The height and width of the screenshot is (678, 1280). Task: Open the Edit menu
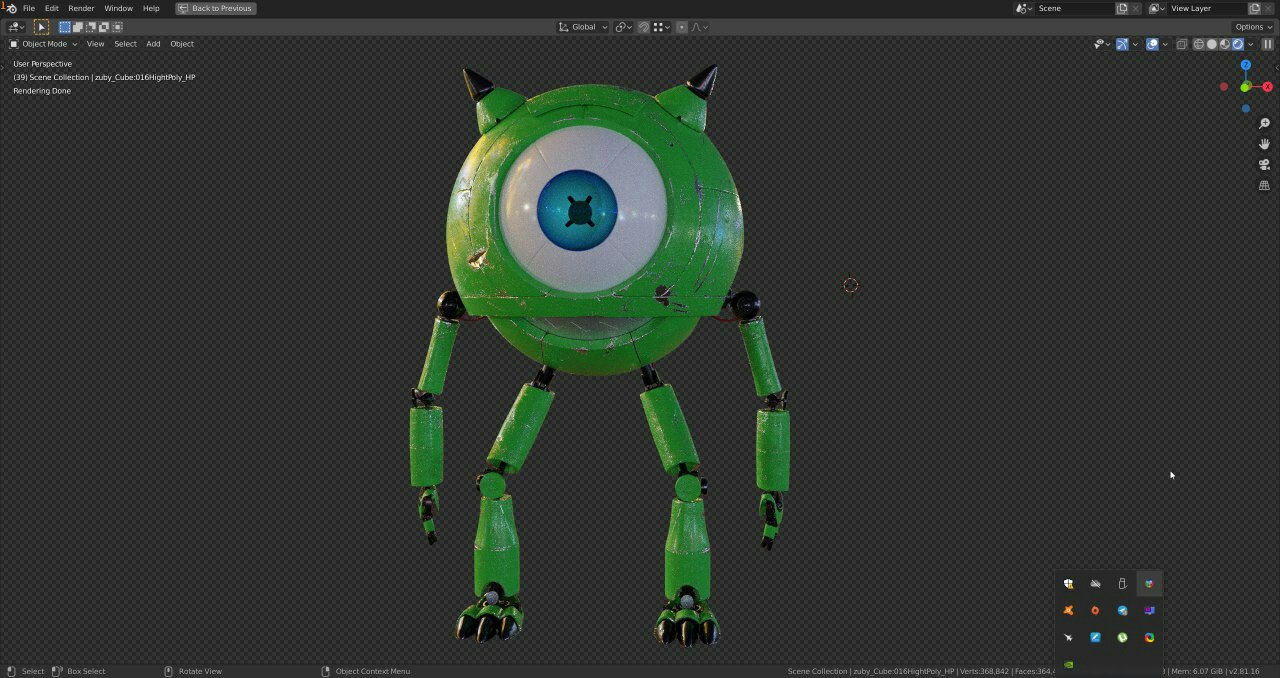[x=51, y=8]
